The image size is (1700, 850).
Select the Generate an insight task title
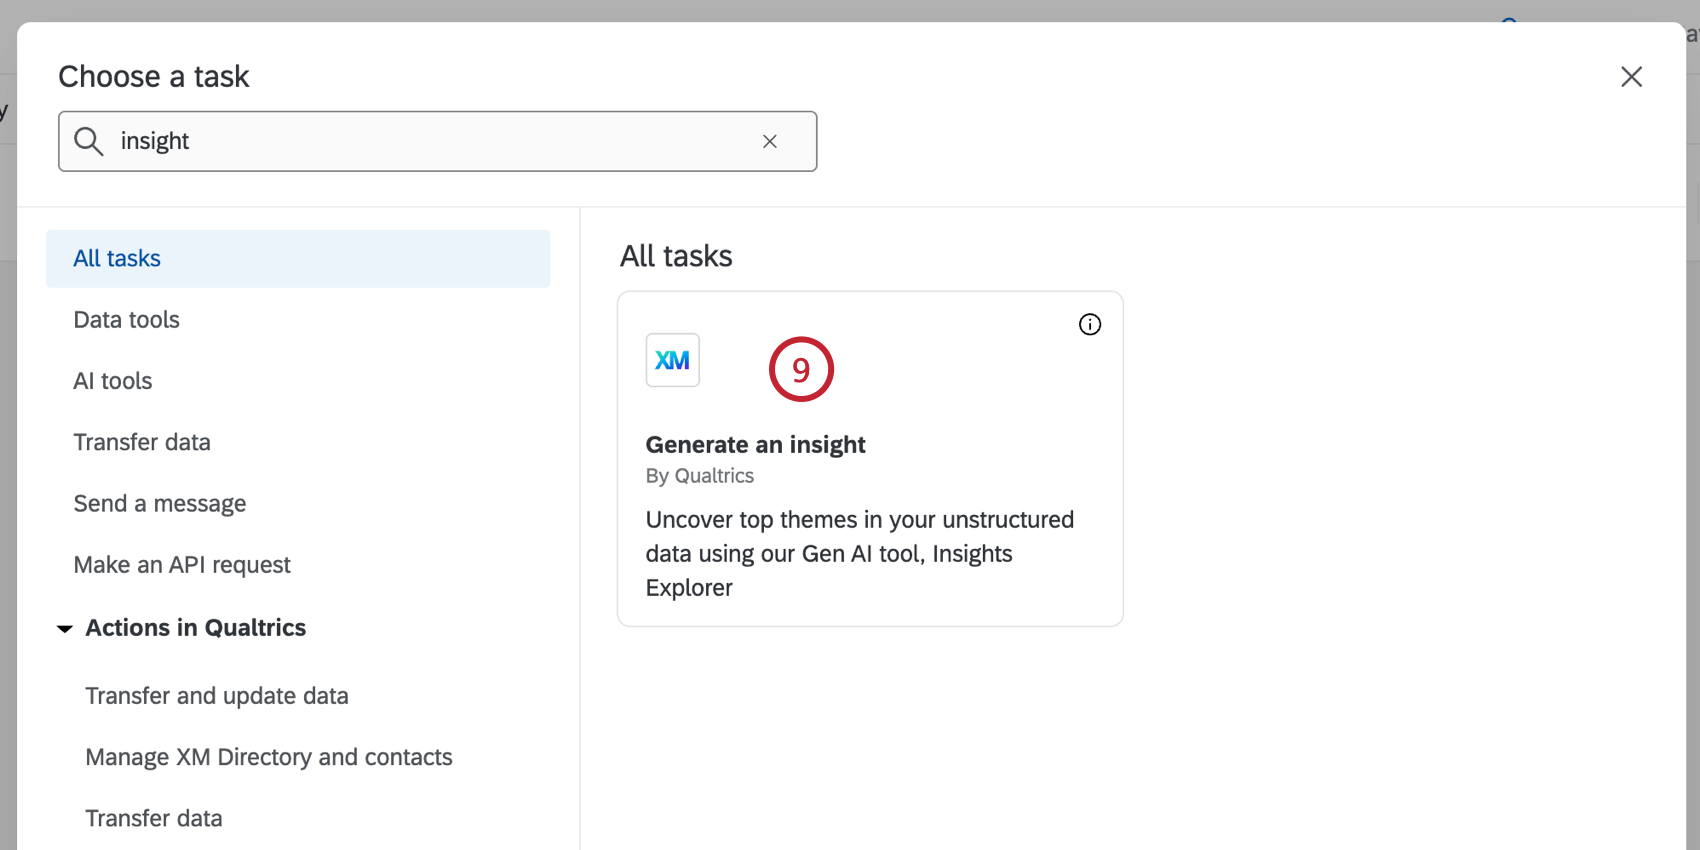pyautogui.click(x=756, y=445)
